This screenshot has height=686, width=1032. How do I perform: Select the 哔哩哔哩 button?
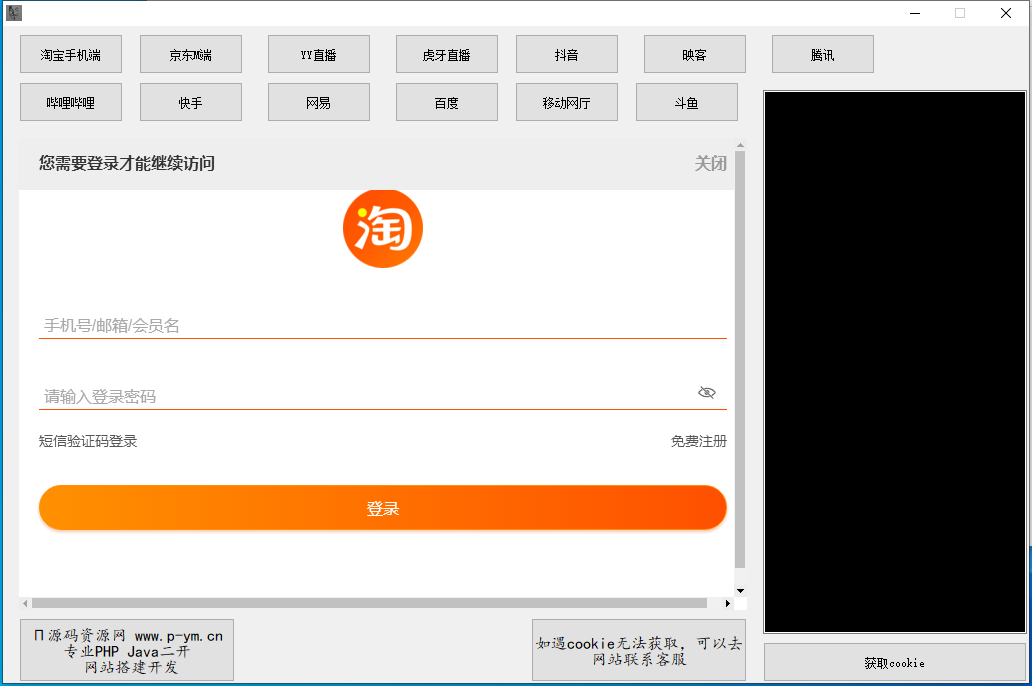(x=71, y=103)
